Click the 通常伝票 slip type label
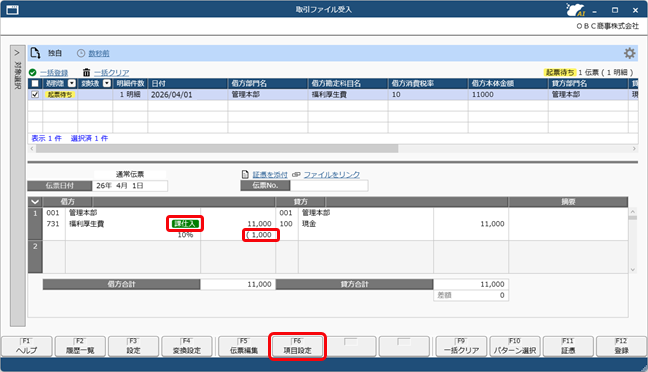Image resolution: width=648 pixels, height=372 pixels. 130,174
